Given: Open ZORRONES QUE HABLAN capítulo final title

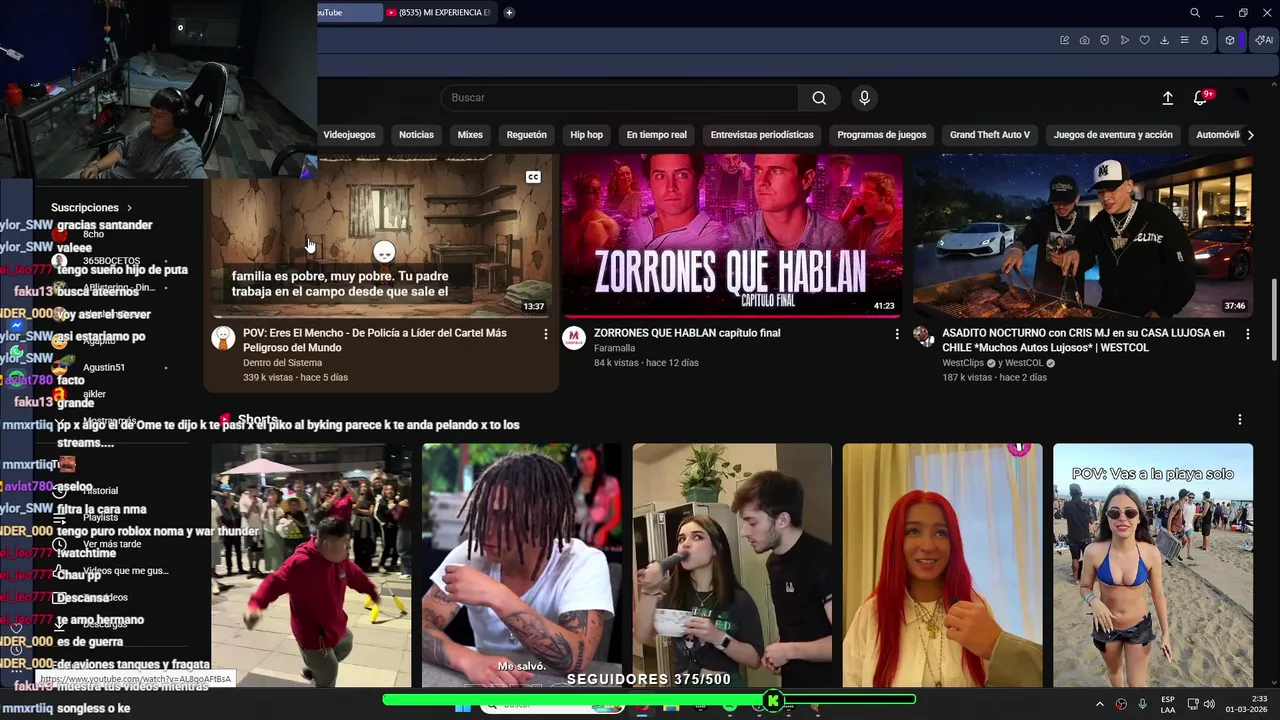Looking at the screenshot, I should click(687, 333).
